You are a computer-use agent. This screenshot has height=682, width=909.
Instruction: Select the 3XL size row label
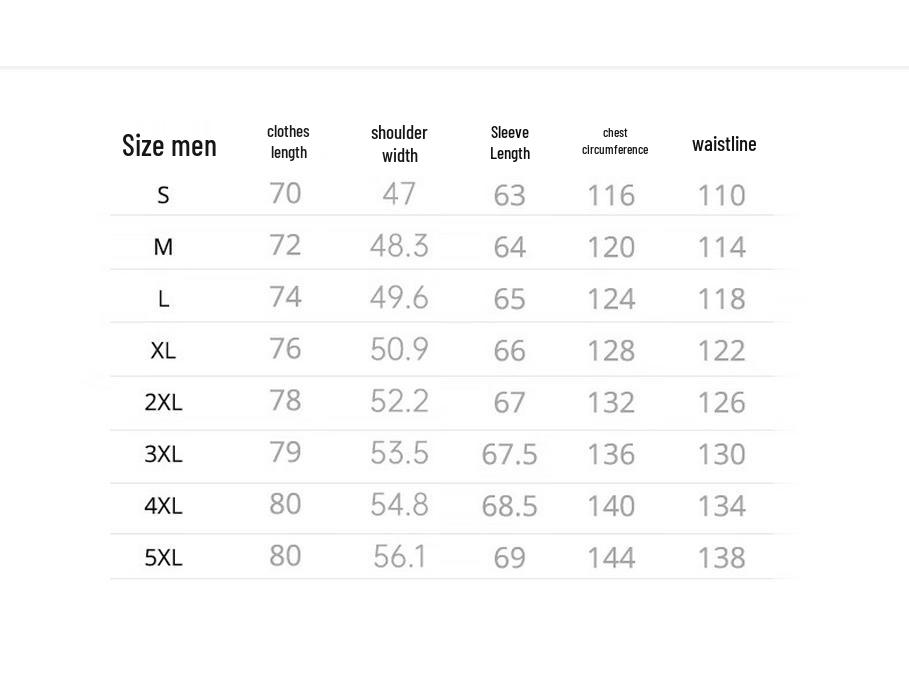163,454
